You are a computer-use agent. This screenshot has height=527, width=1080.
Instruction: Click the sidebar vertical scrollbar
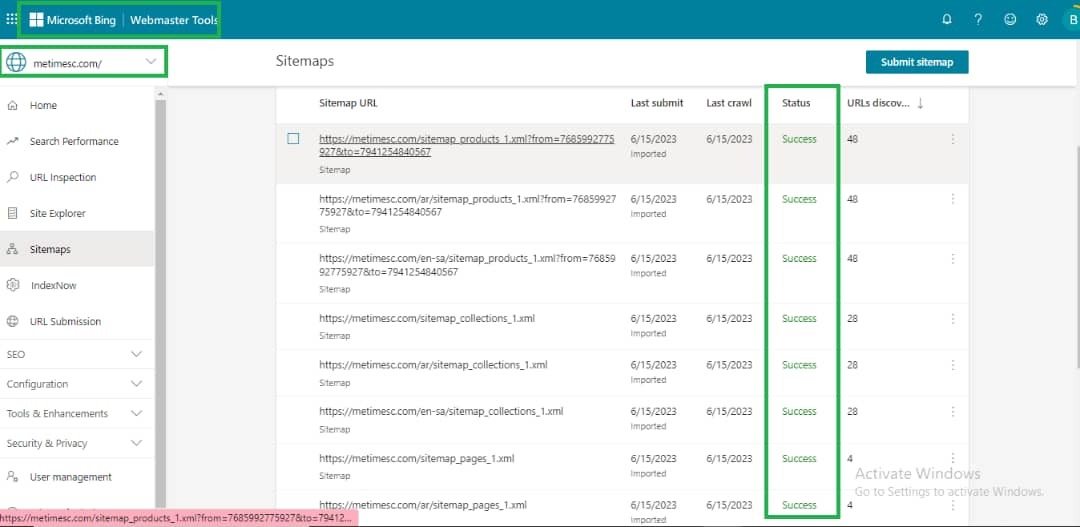click(x=159, y=300)
